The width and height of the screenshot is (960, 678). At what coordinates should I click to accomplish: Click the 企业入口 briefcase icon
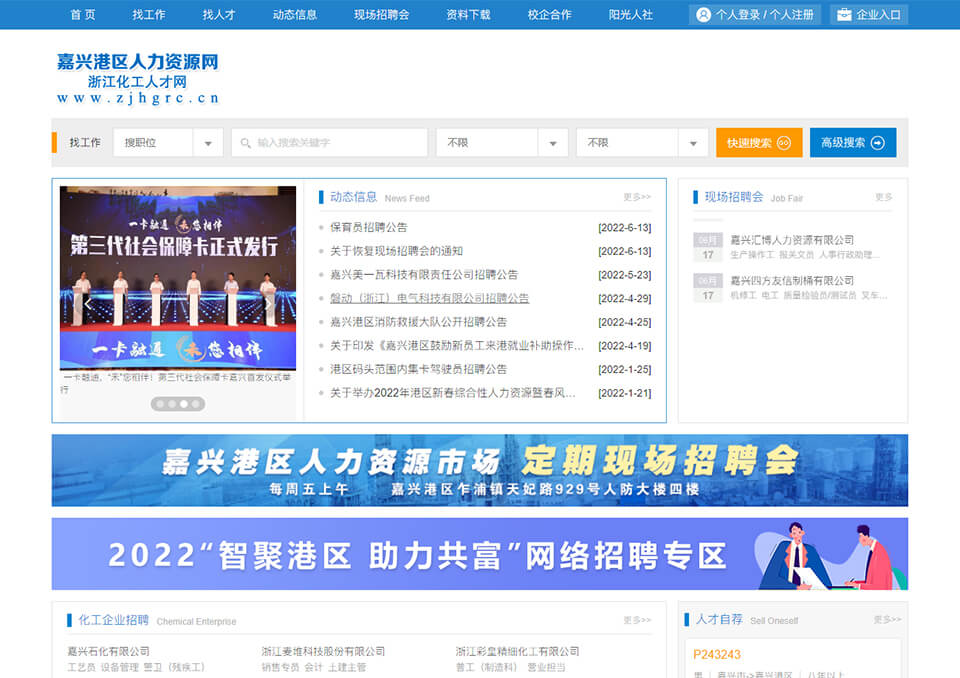[845, 15]
